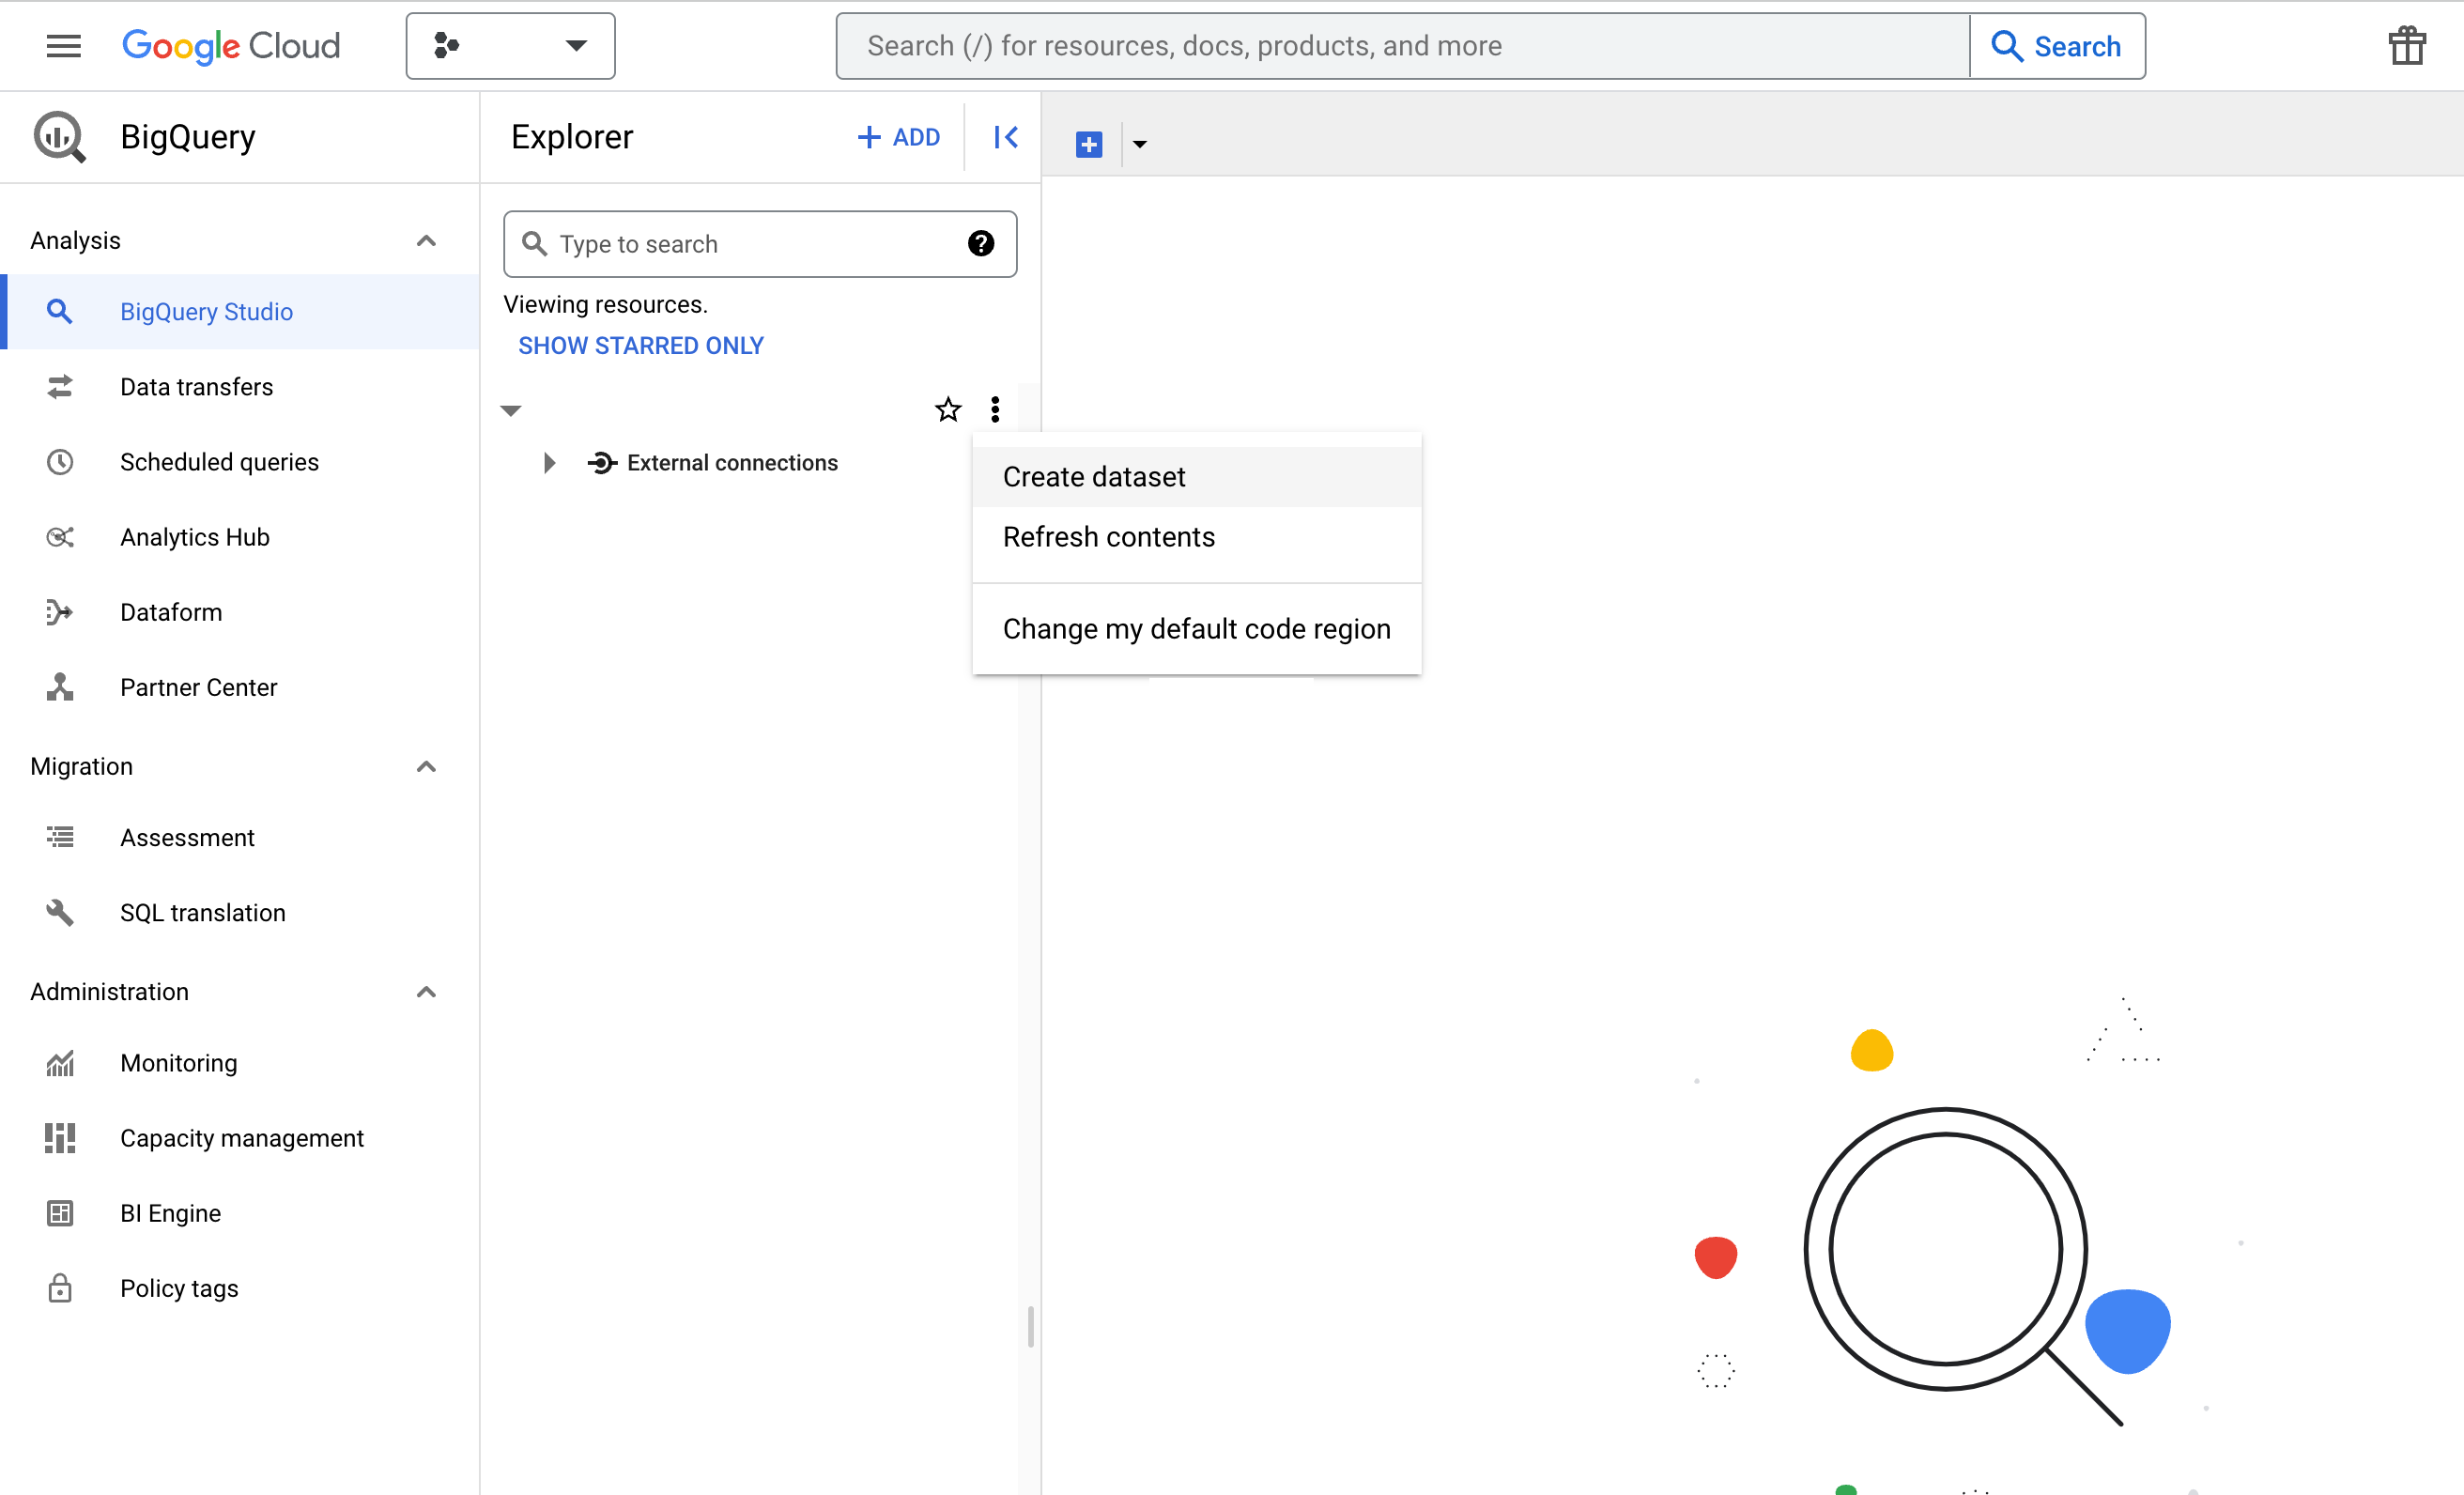Image resolution: width=2464 pixels, height=1495 pixels.
Task: Open the Google Cloud rewards gift icon
Action: click(x=2407, y=45)
